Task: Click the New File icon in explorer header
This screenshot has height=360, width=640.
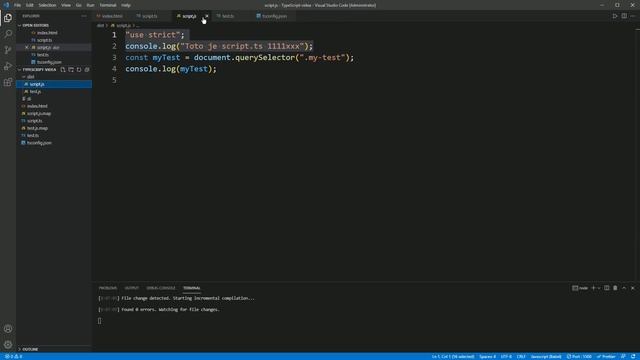Action: tap(63, 70)
